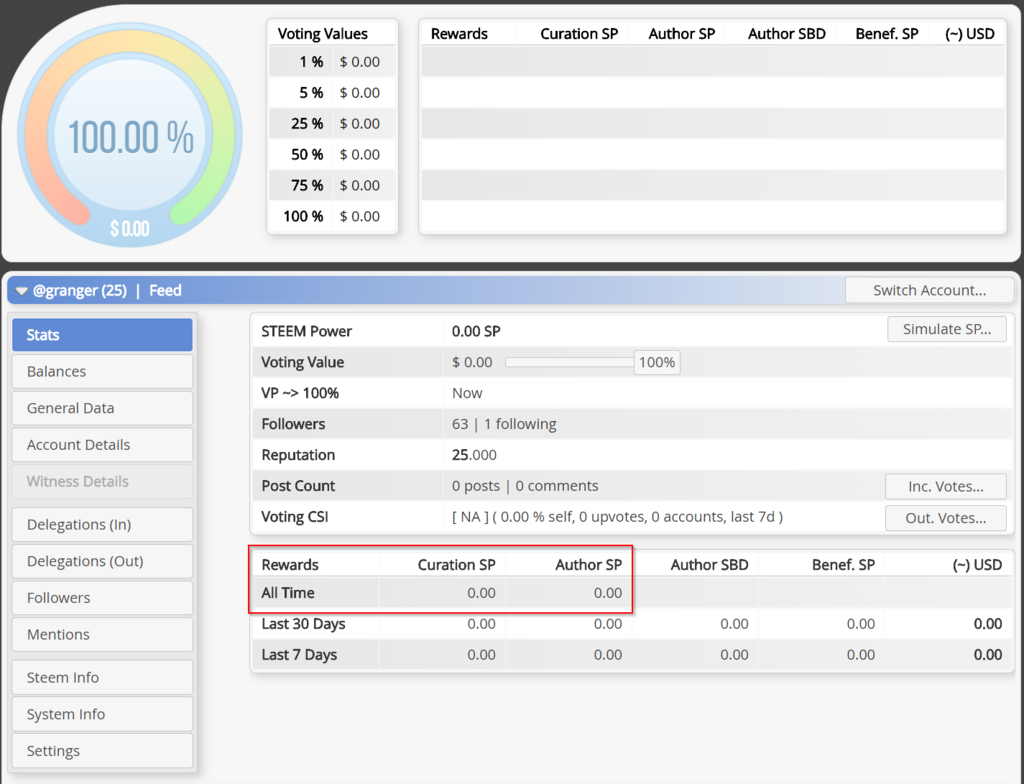Screen dimensions: 1024x784
Task: Open General Data section
Action: coord(103,408)
